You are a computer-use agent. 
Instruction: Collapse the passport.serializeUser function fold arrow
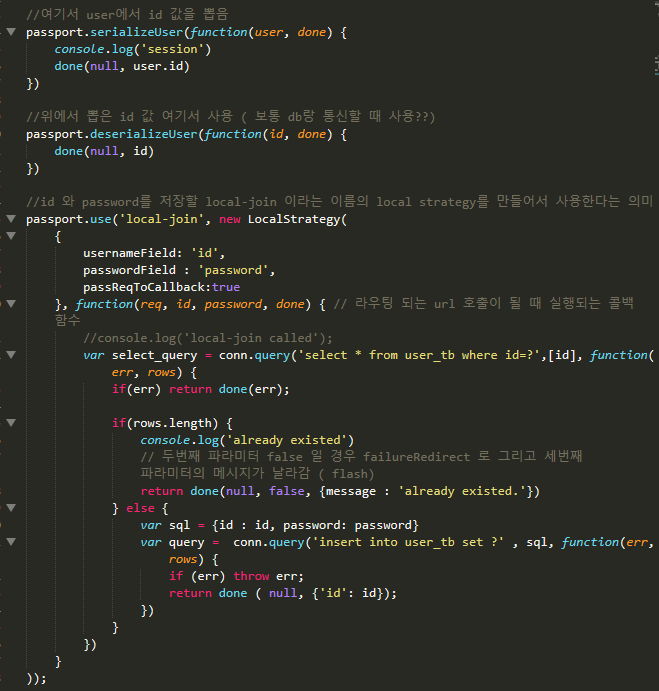coord(11,32)
